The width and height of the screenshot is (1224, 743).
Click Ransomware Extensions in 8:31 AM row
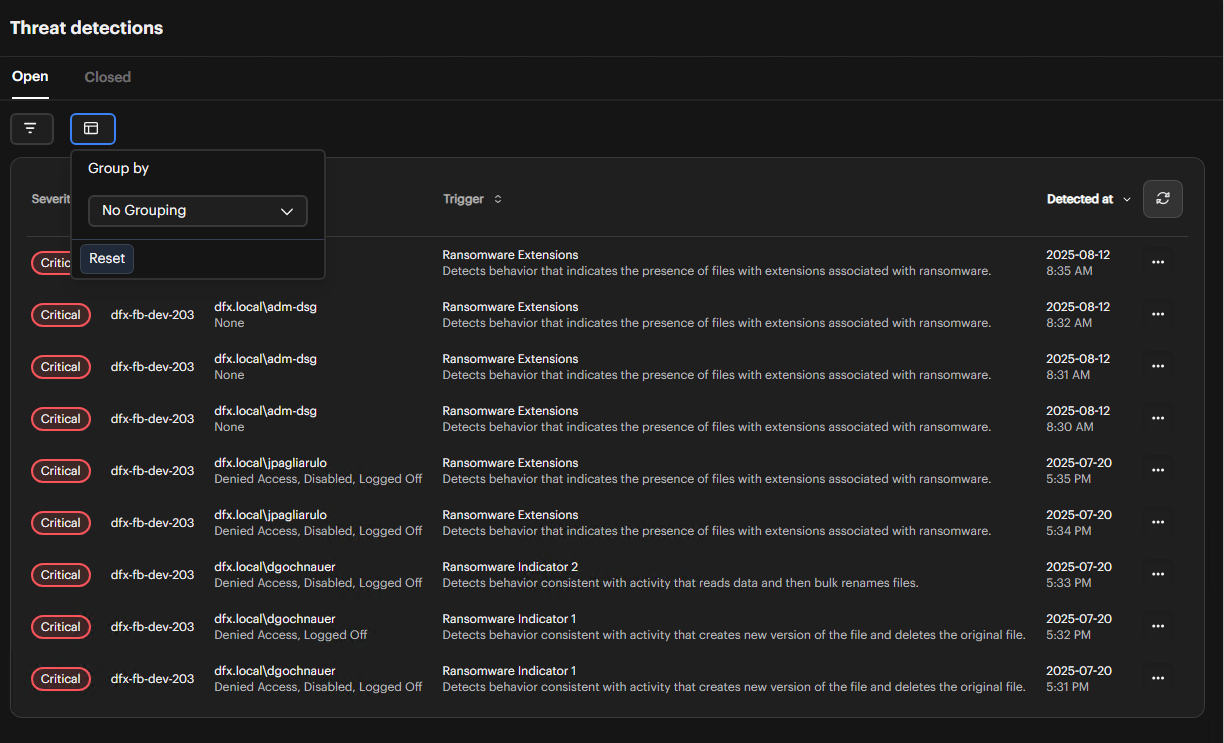[510, 359]
